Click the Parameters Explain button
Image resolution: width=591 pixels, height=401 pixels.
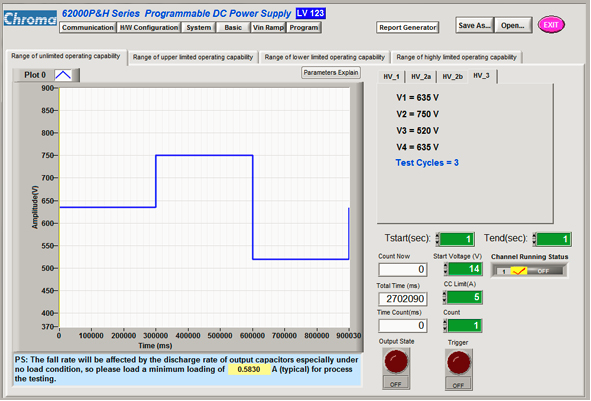point(331,72)
